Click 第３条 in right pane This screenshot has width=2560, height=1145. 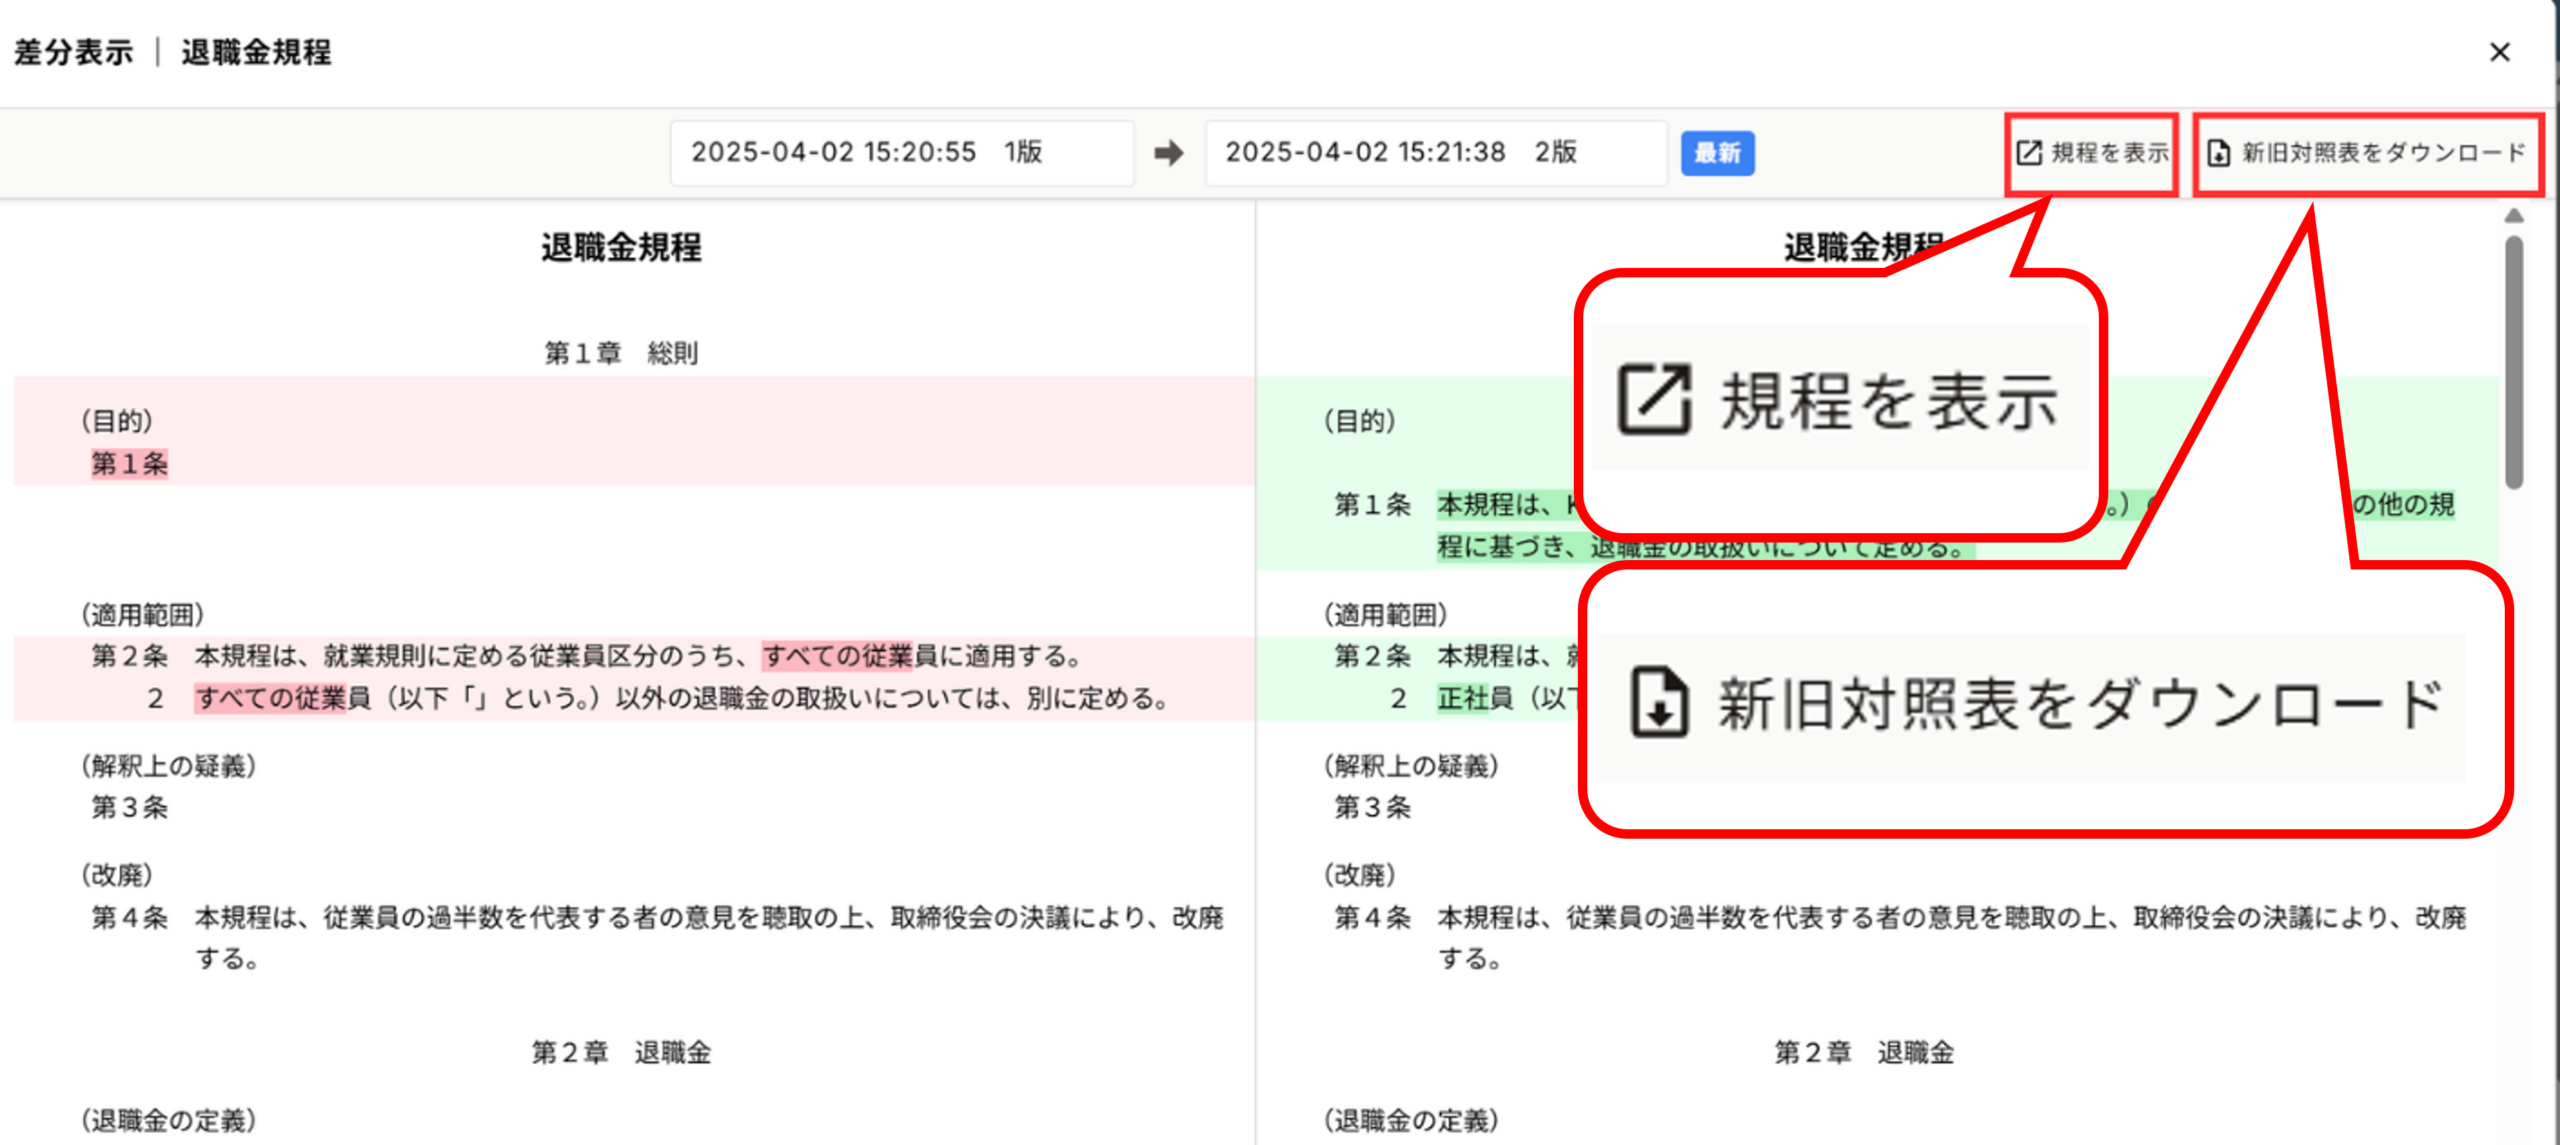pos(1373,807)
